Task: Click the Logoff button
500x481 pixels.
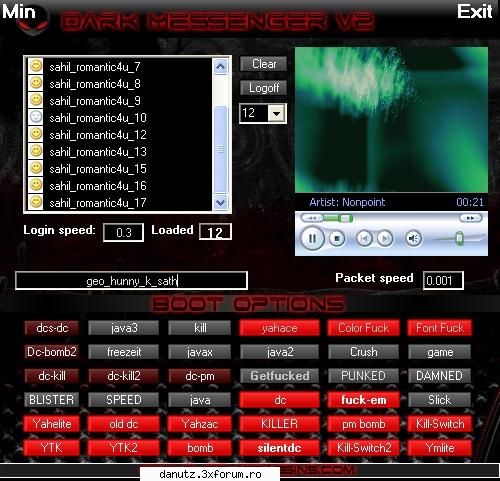Action: point(264,88)
